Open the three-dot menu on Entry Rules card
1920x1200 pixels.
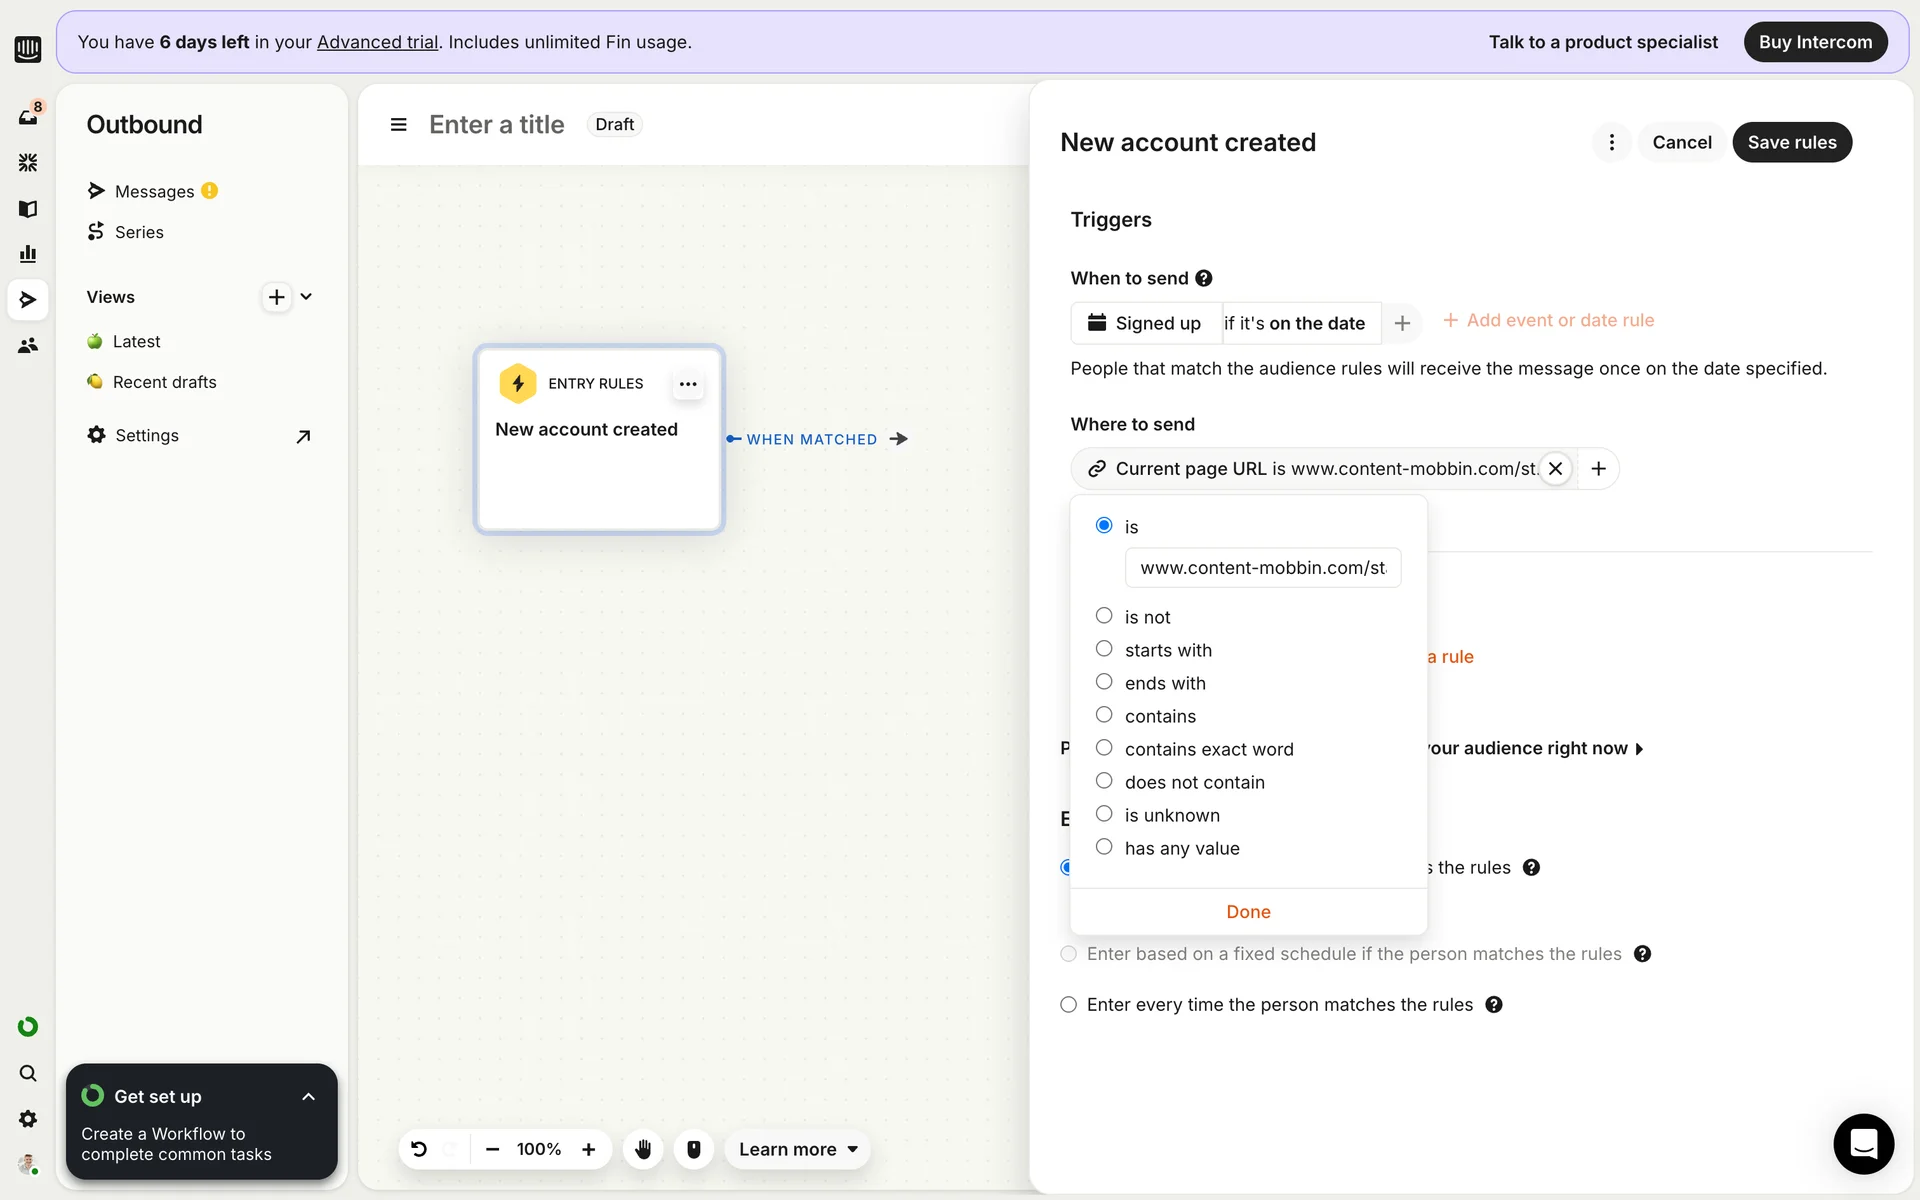pos(688,384)
